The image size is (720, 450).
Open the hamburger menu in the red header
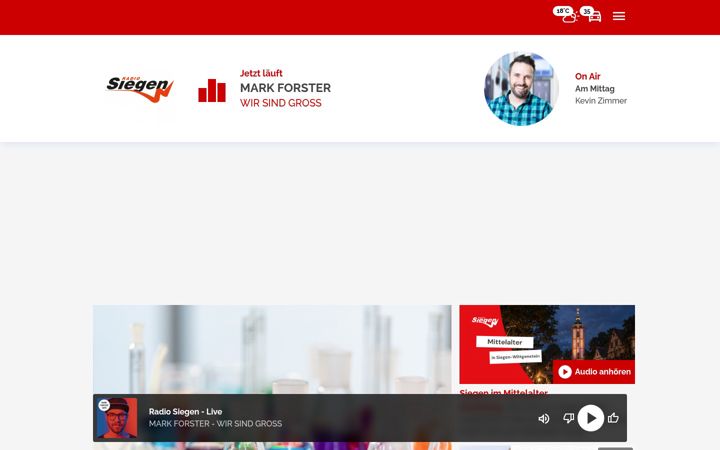pyautogui.click(x=619, y=17)
